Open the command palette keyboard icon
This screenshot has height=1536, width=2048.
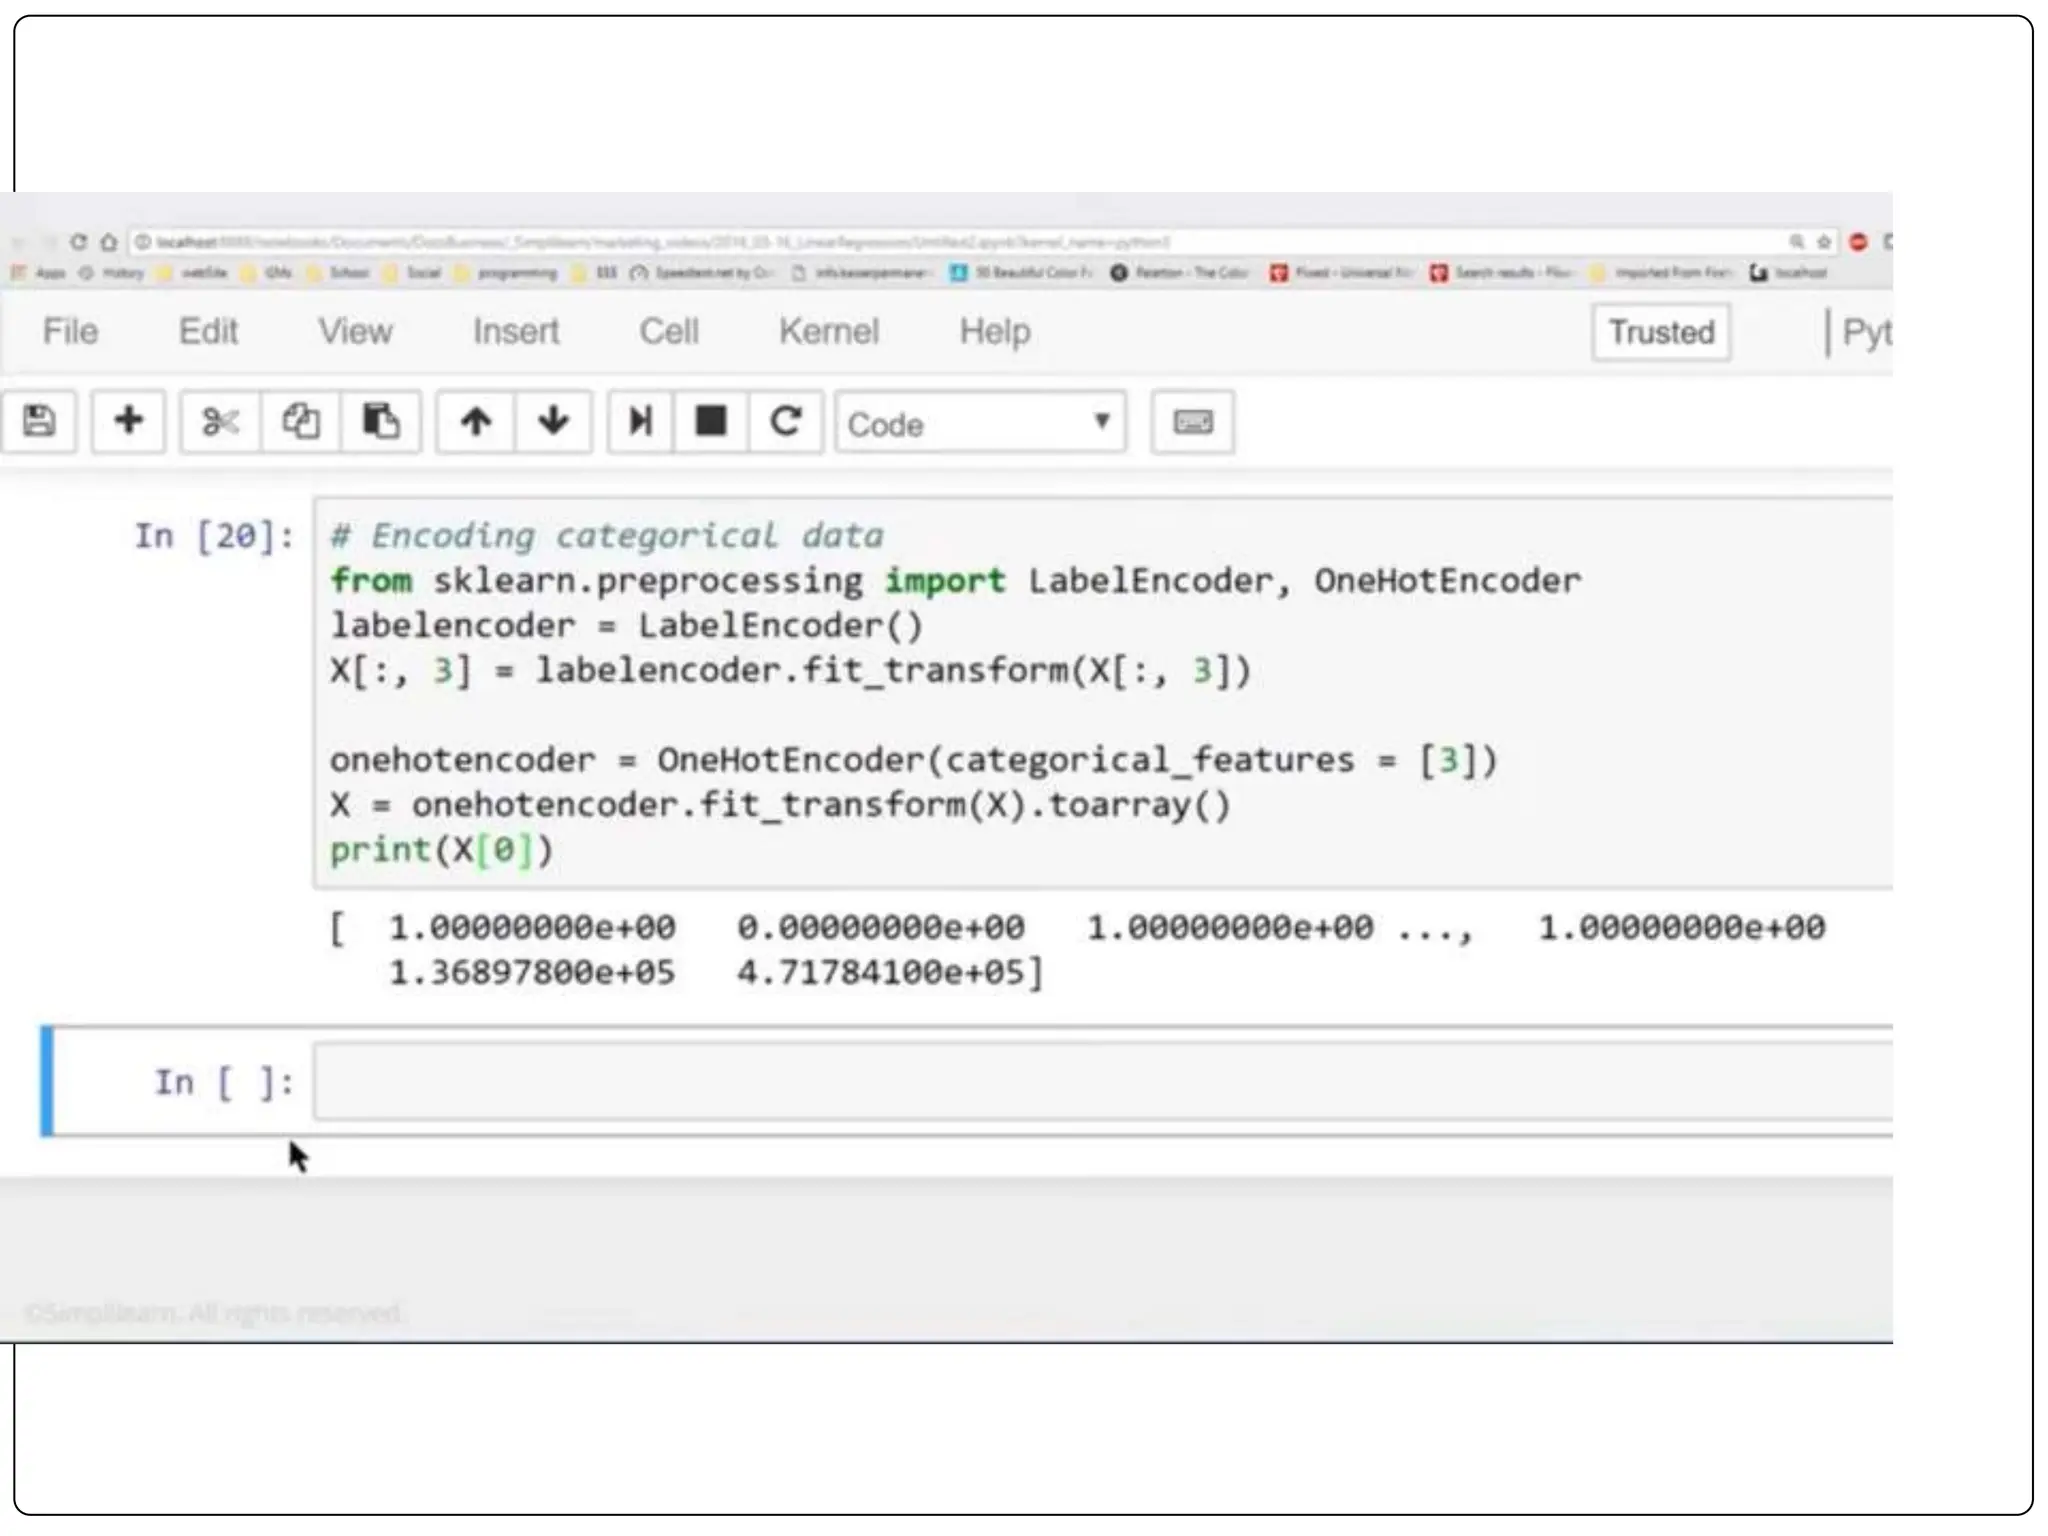(x=1192, y=422)
